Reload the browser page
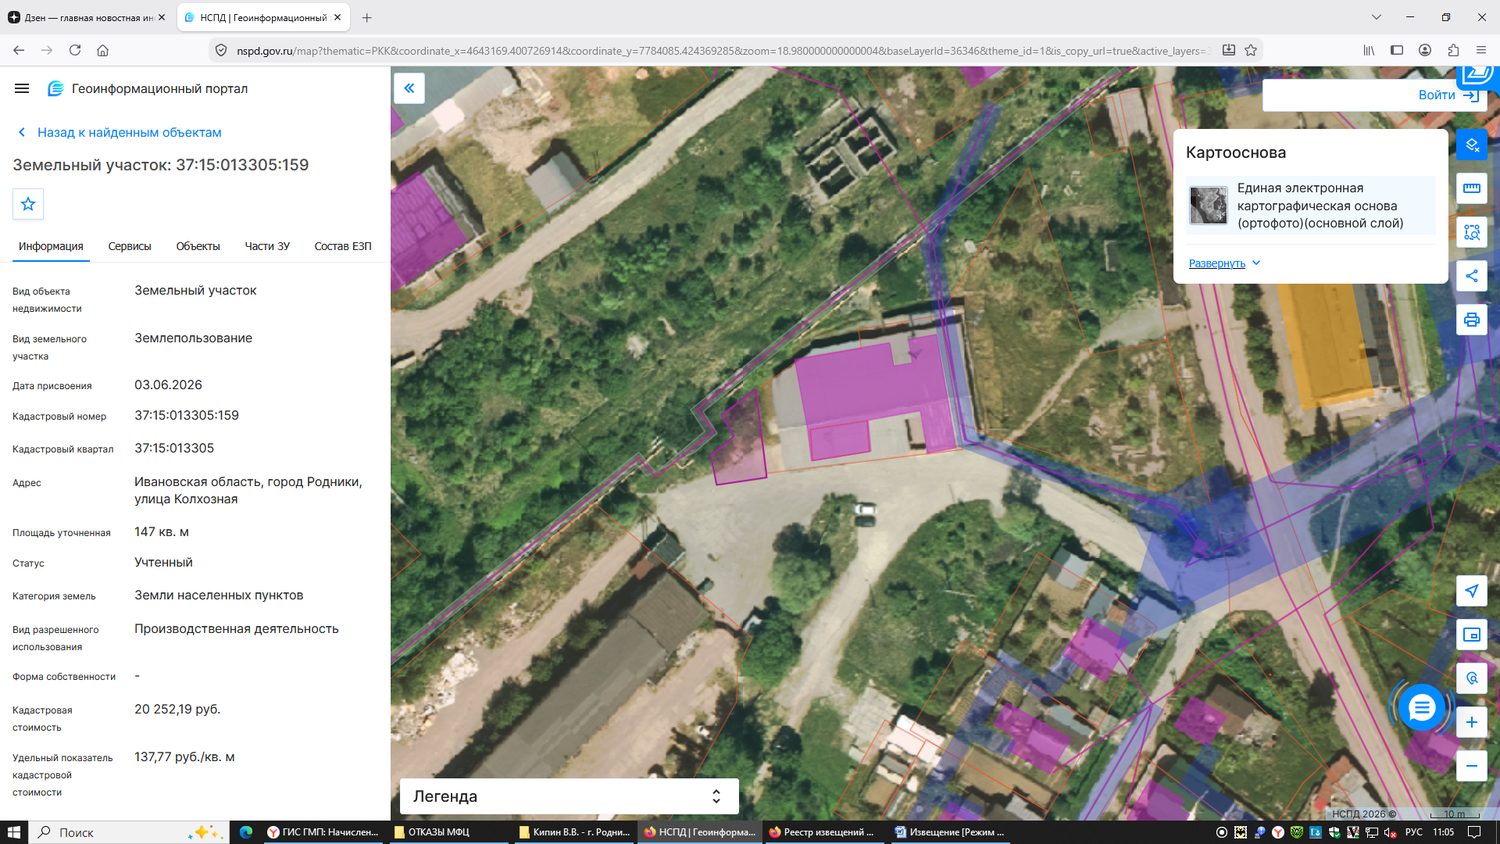 tap(74, 50)
